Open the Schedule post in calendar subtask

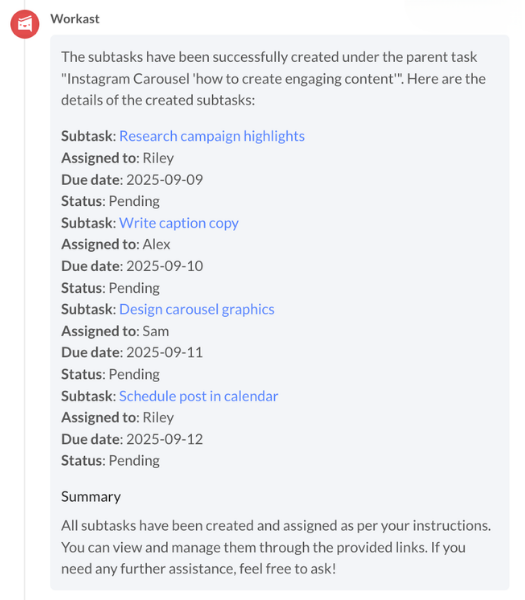click(x=198, y=396)
